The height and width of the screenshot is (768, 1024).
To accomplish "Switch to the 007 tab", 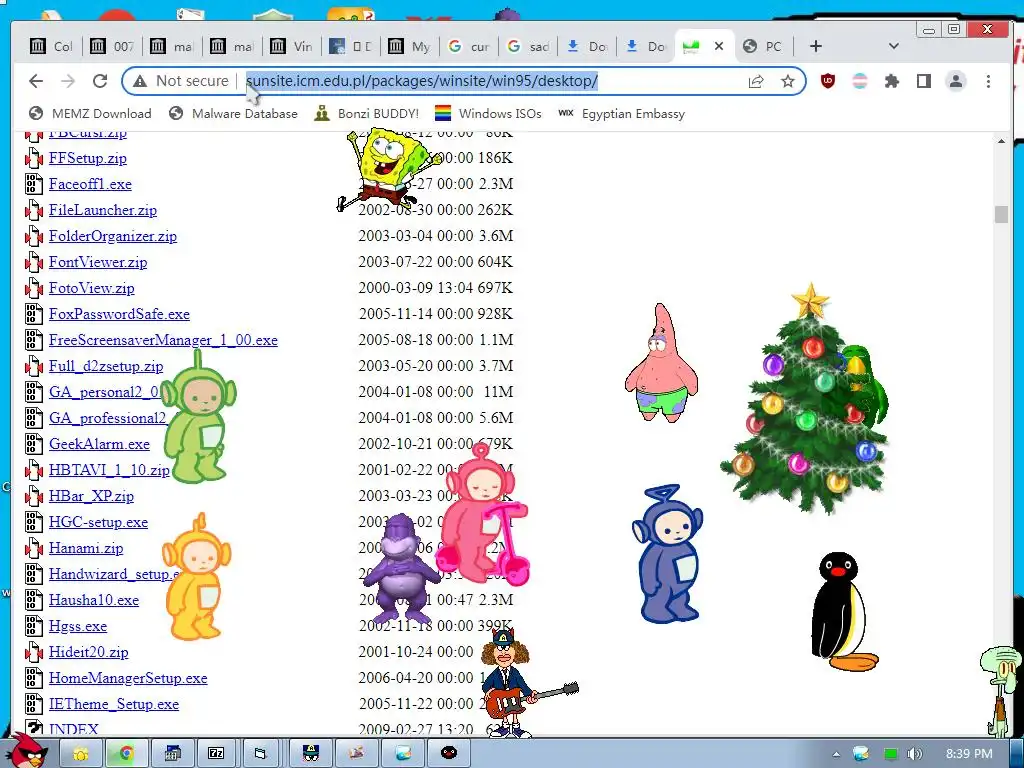I will [x=111, y=46].
